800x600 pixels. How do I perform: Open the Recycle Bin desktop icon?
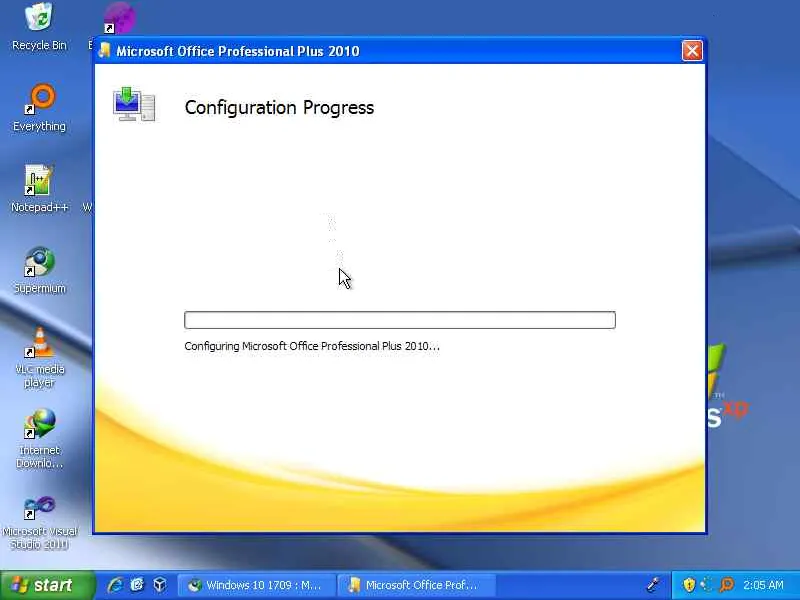click(39, 27)
